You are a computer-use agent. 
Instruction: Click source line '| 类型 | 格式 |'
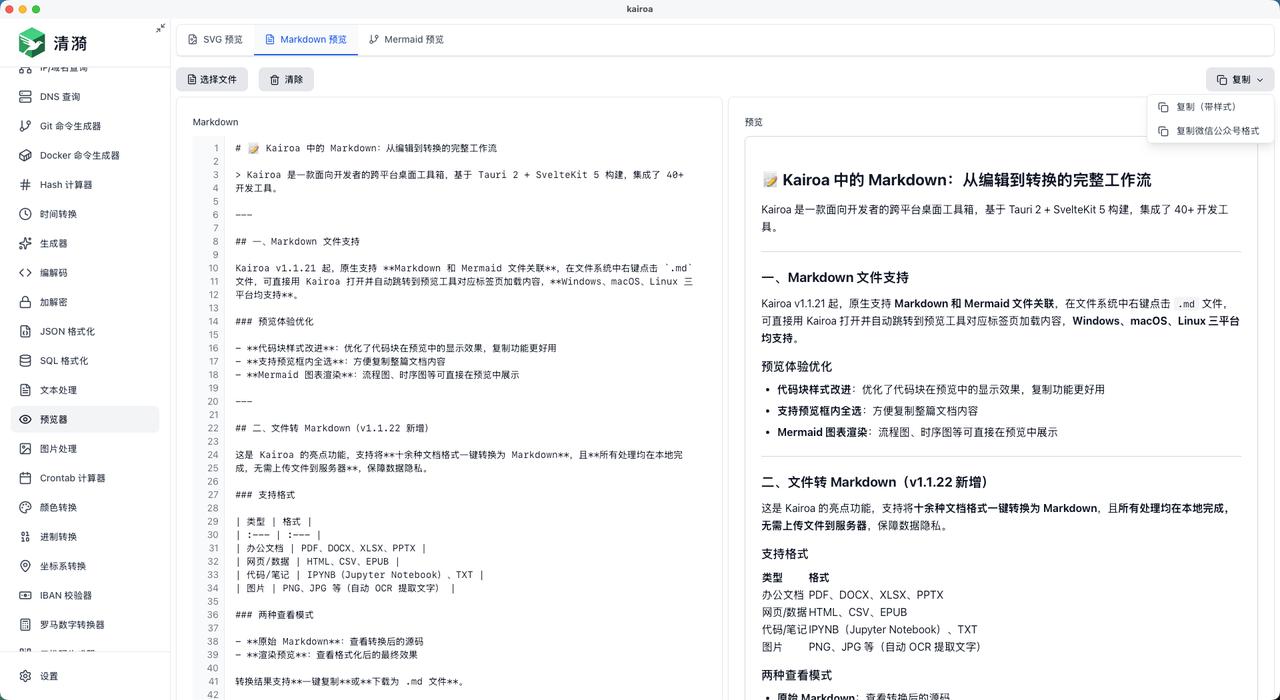273,521
